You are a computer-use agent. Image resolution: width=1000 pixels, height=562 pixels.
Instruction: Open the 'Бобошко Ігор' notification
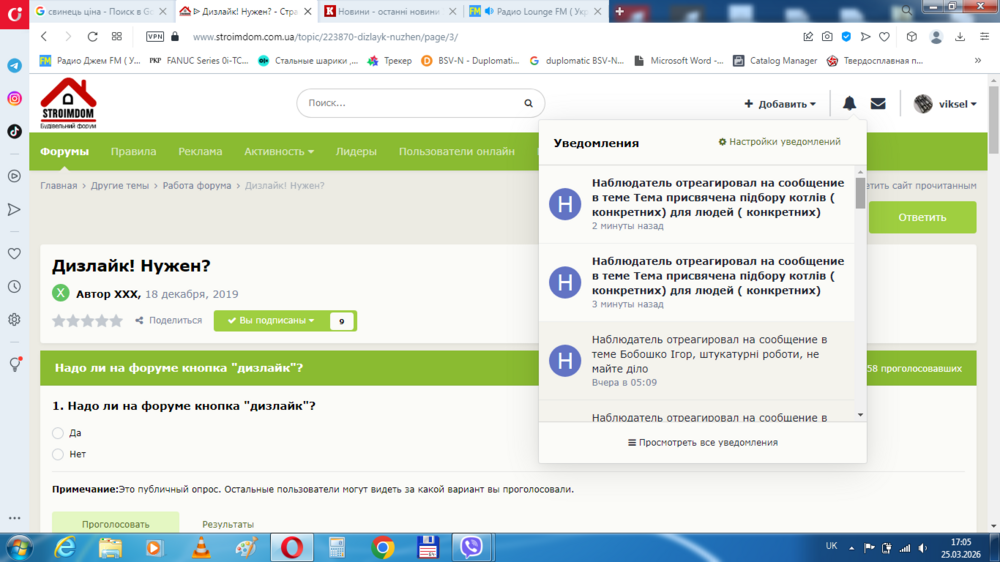tap(696, 361)
